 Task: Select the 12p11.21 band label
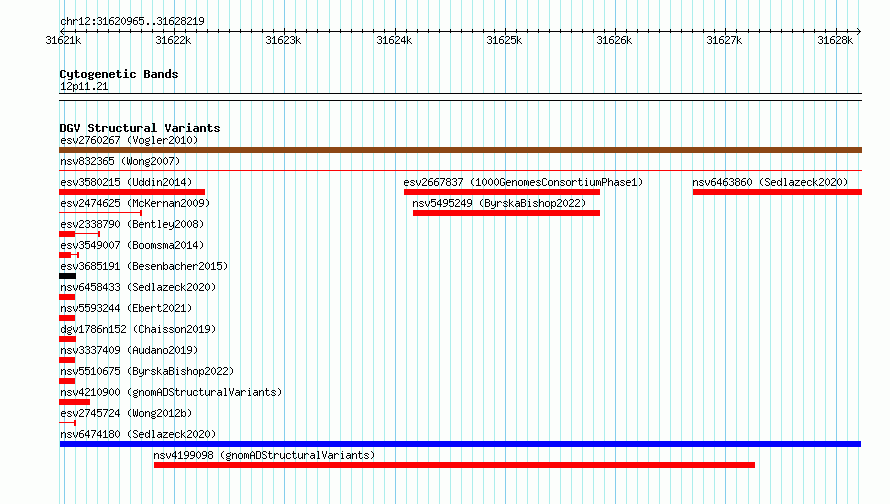click(84, 86)
